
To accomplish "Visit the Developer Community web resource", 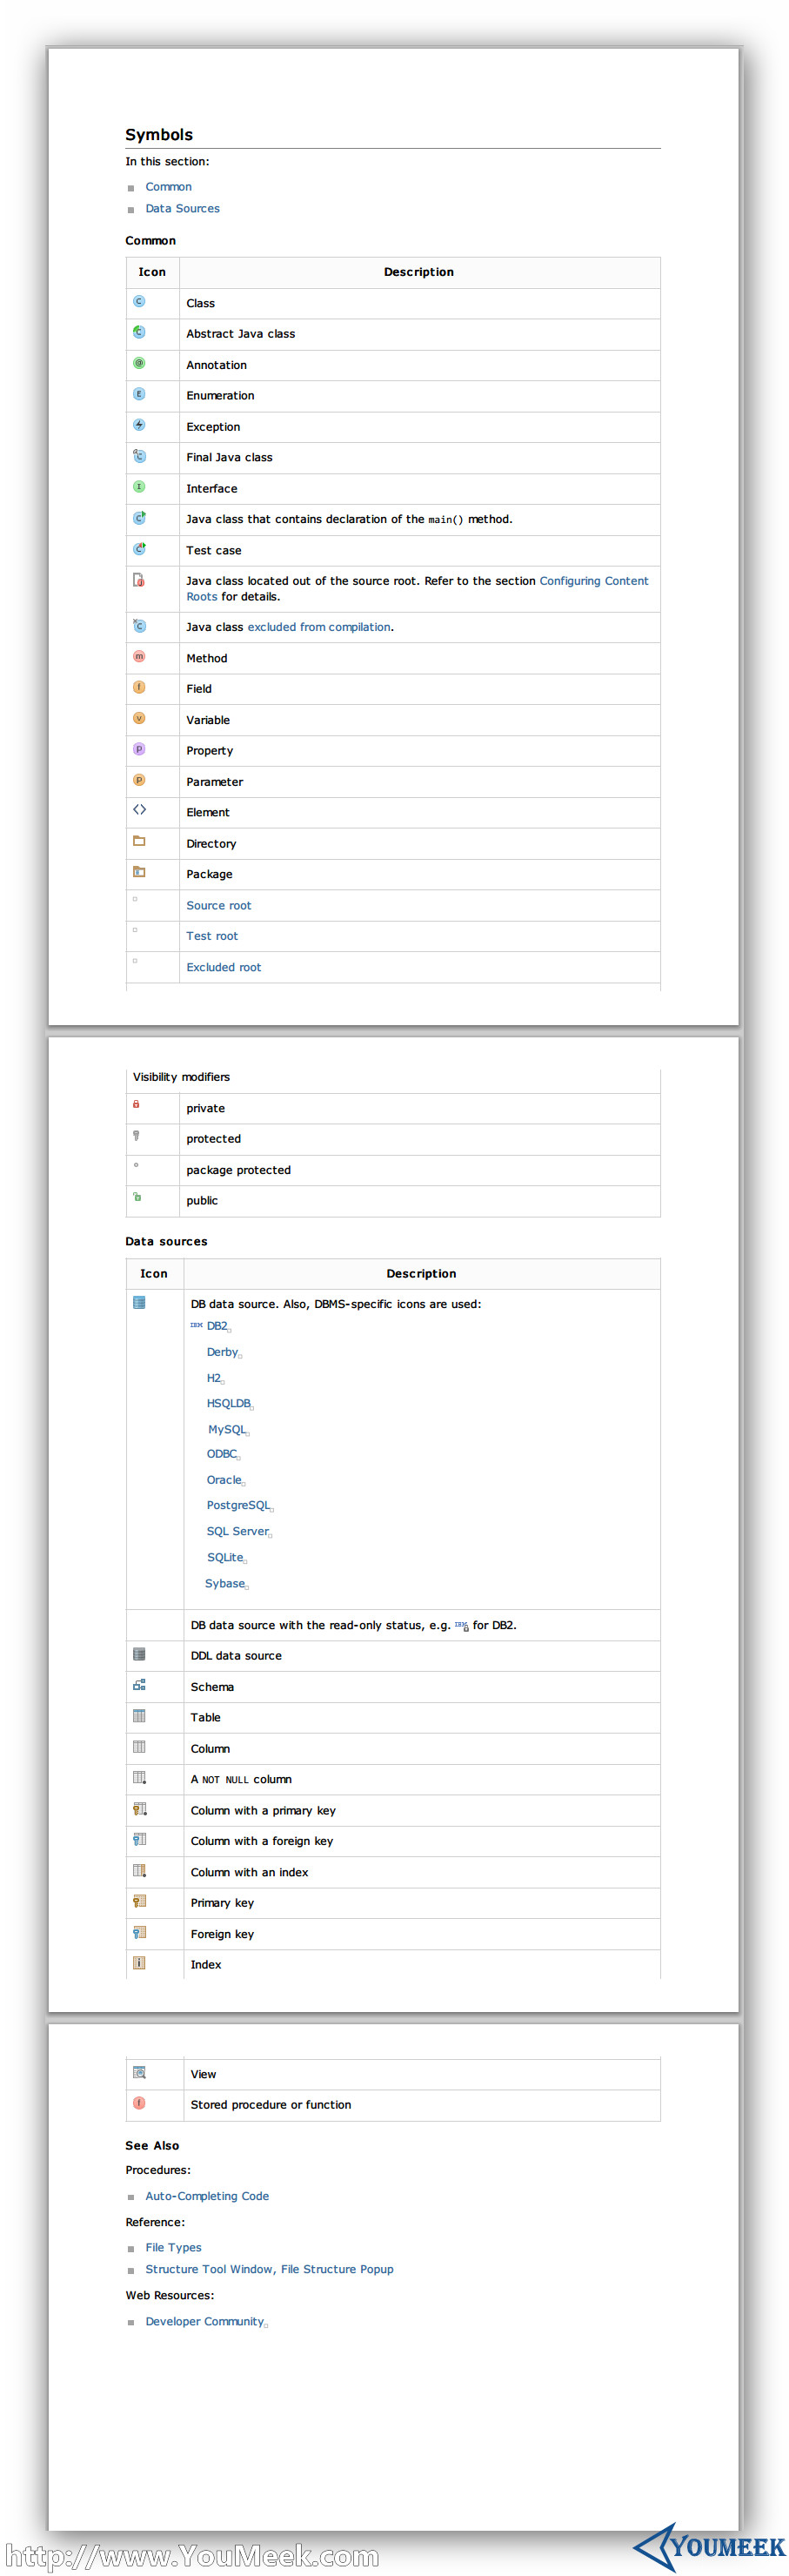I will coord(204,2321).
